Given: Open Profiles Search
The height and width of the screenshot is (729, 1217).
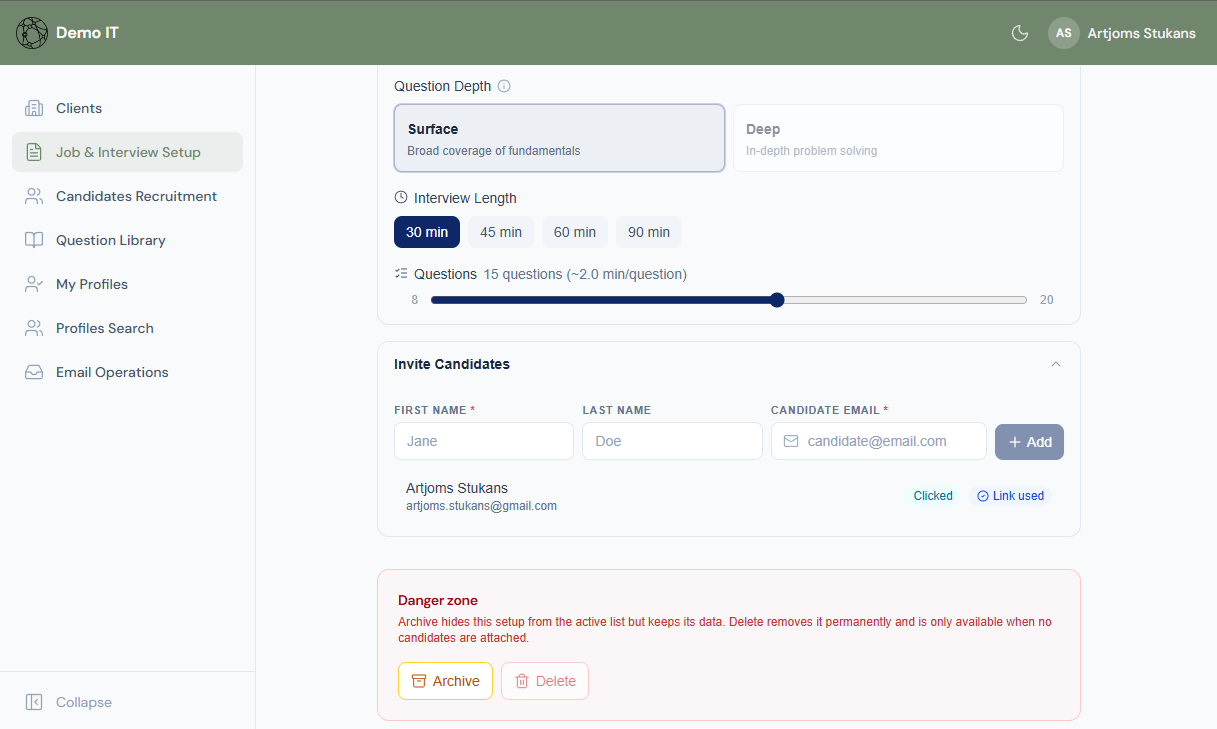Looking at the screenshot, I should [128, 328].
